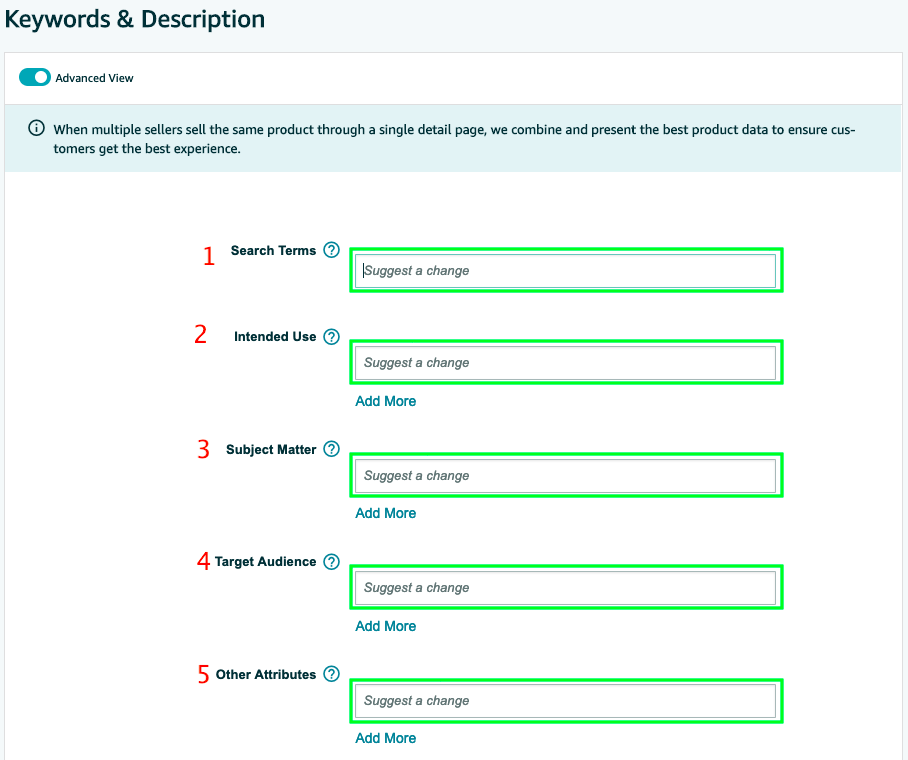This screenshot has height=760, width=908.
Task: Focus the Target Audience input field
Action: pos(565,587)
